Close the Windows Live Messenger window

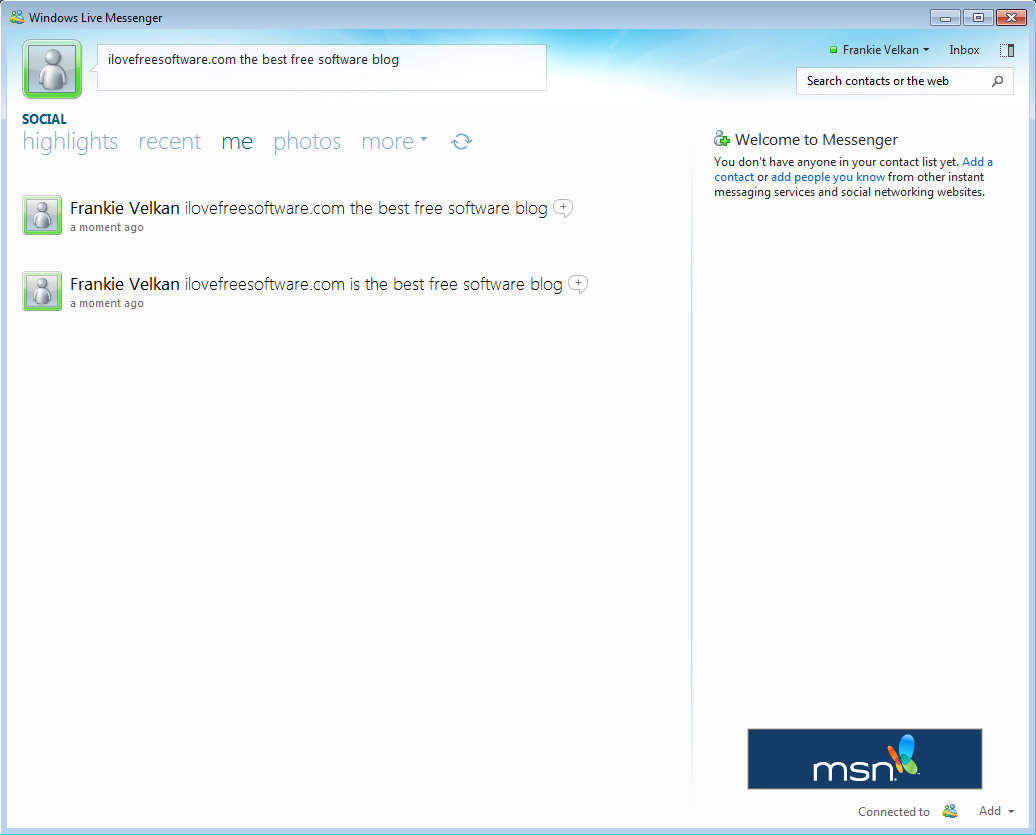coord(1011,18)
